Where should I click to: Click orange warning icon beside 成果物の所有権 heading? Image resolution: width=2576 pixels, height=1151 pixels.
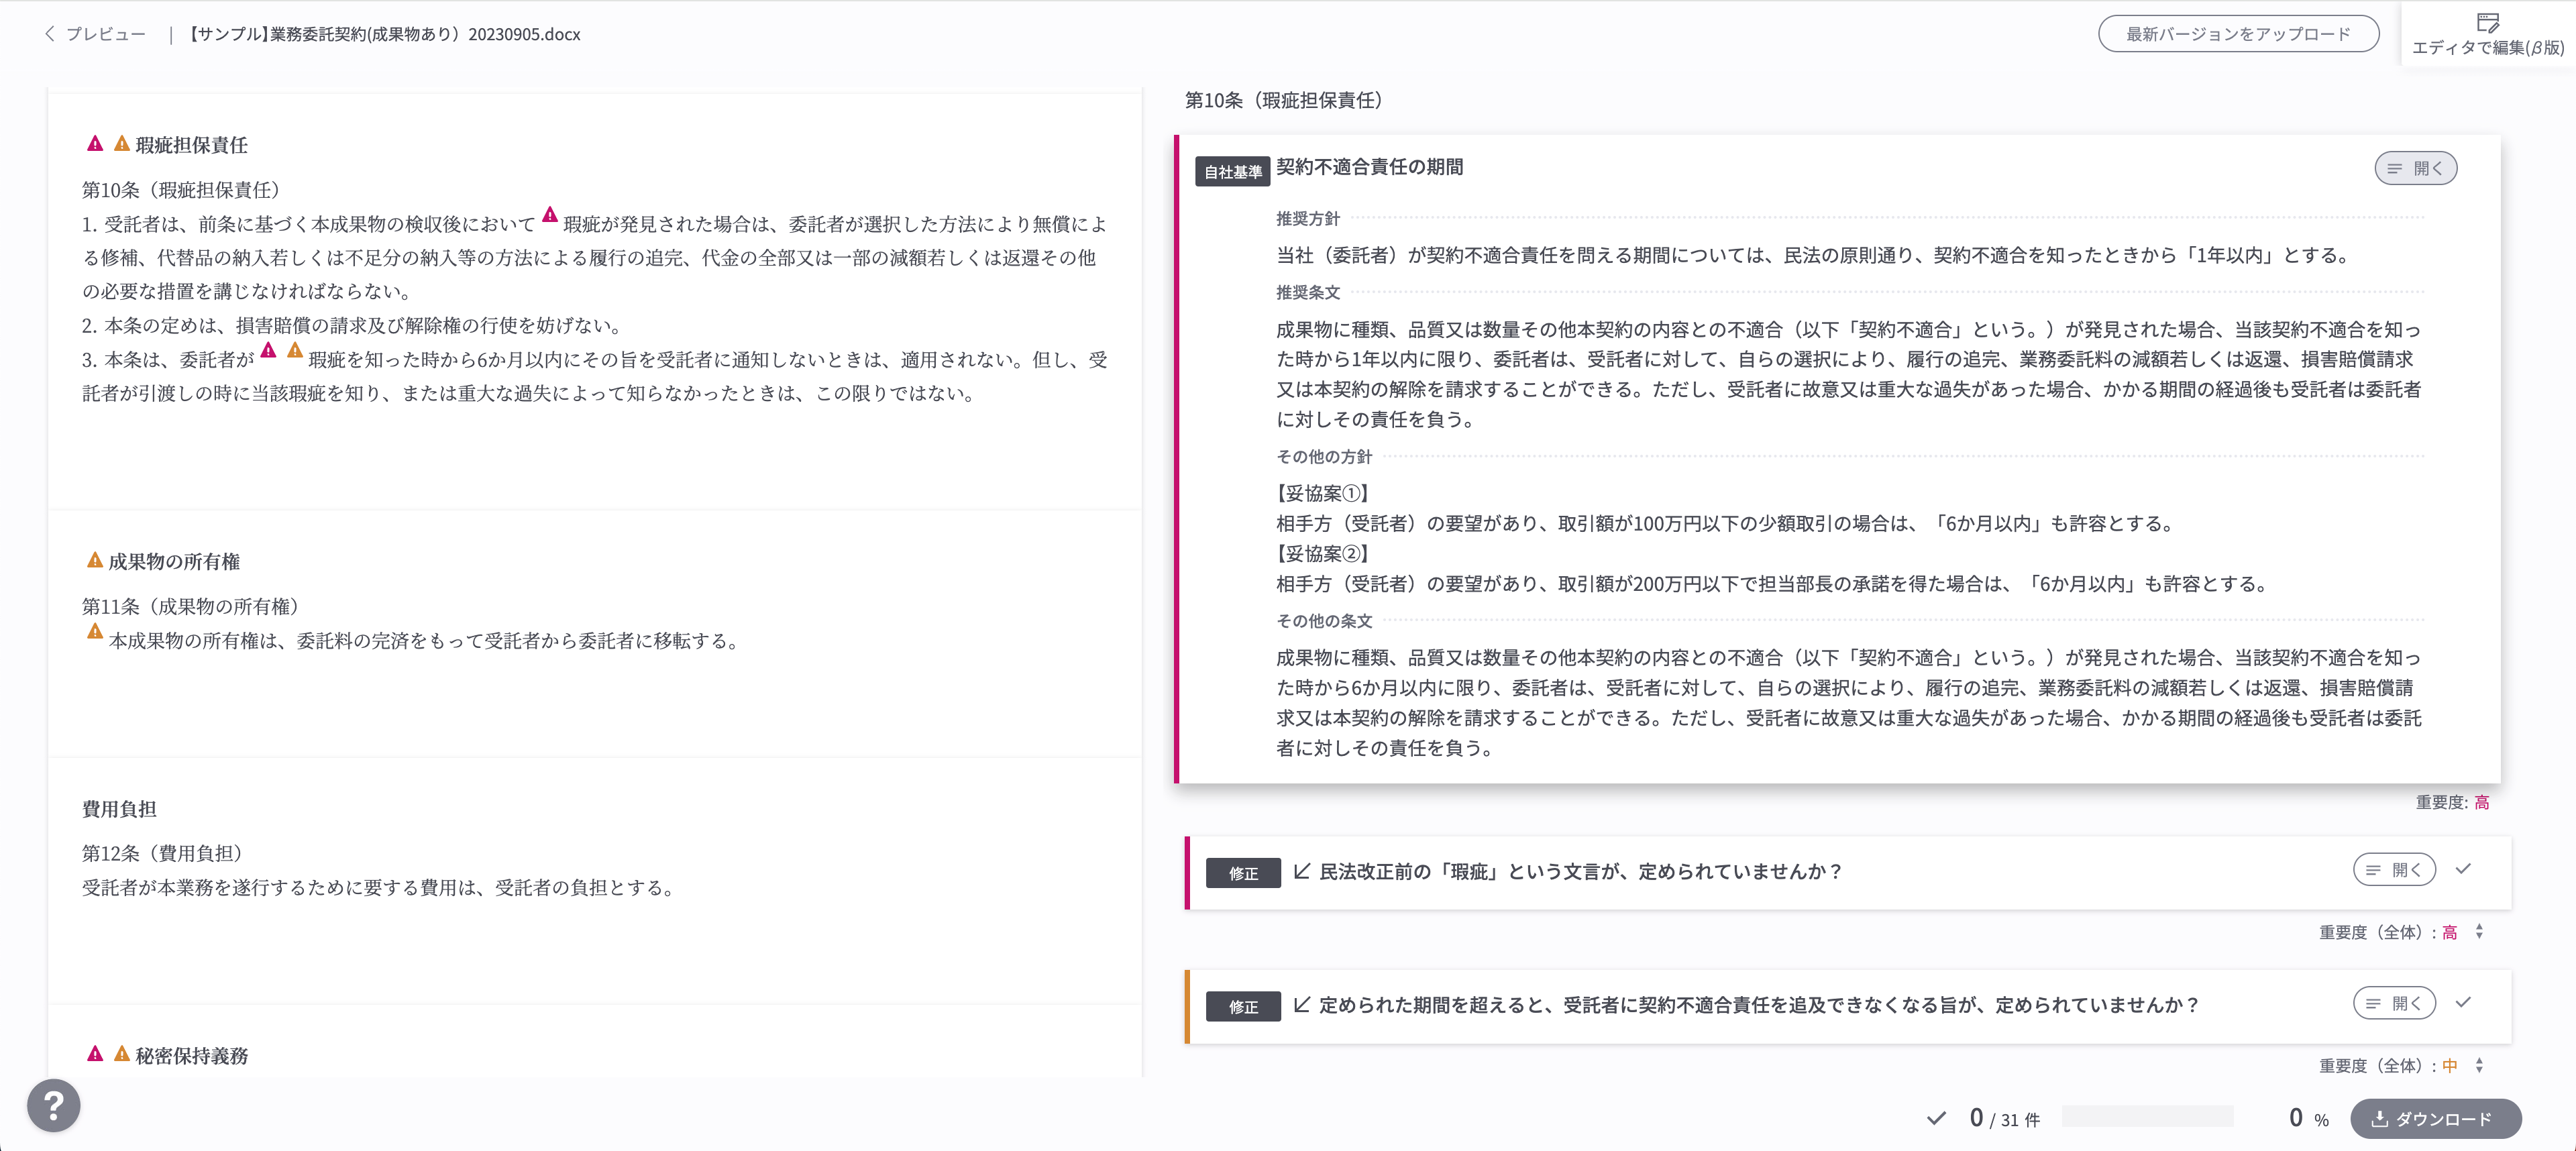pyautogui.click(x=95, y=560)
